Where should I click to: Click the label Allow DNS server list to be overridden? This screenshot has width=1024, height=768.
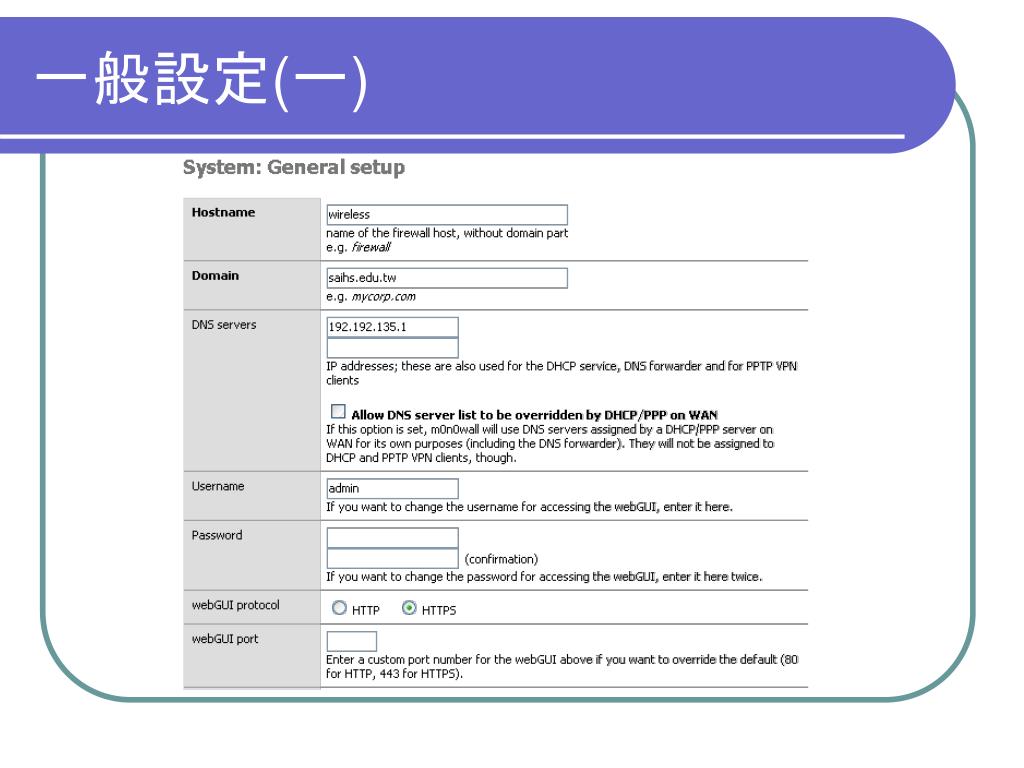point(534,415)
